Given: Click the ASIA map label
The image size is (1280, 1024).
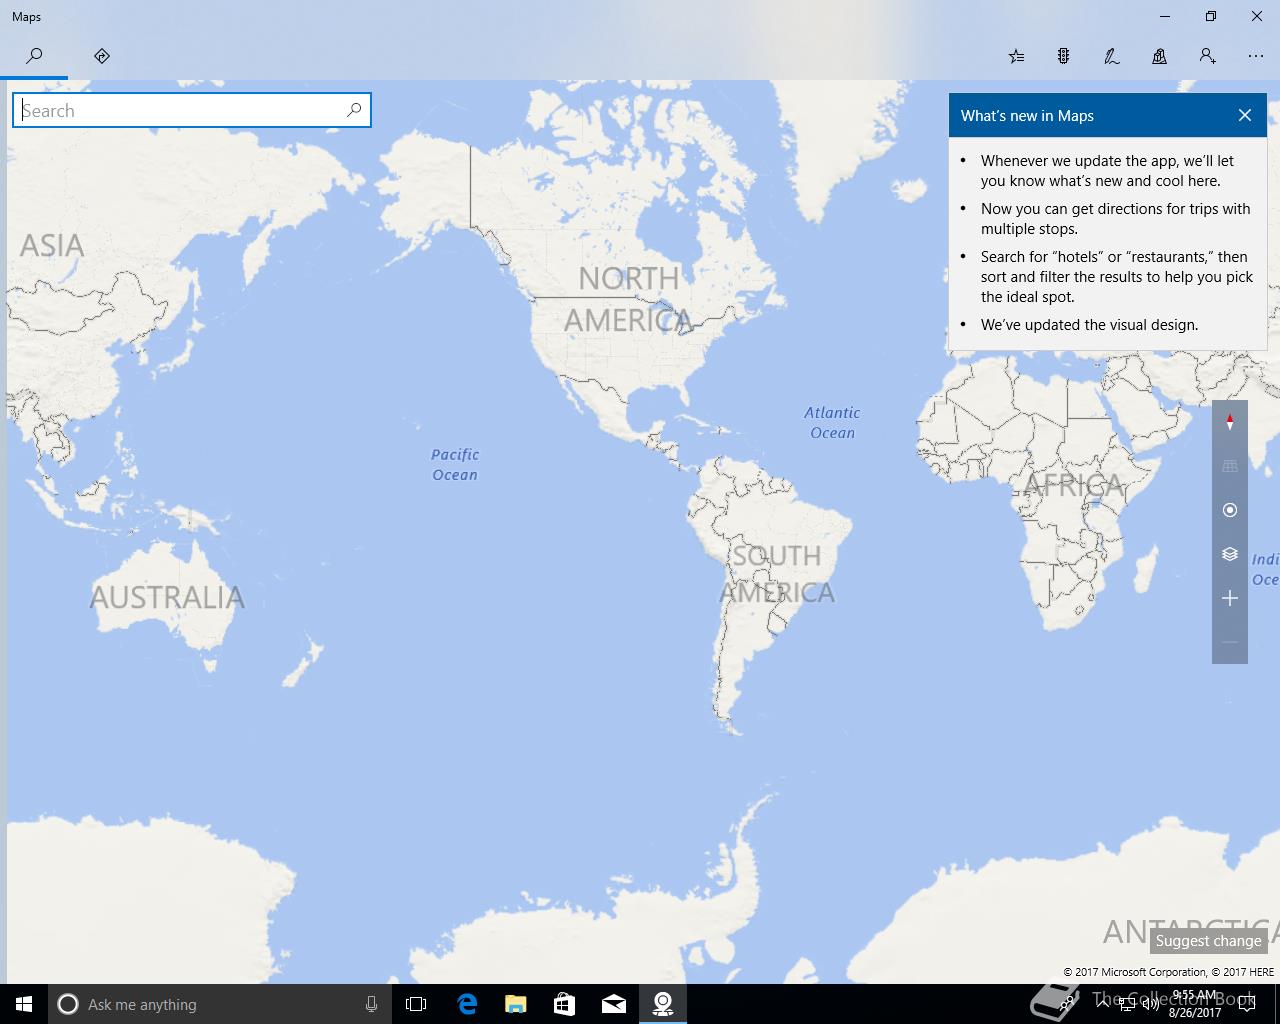Looking at the screenshot, I should [52, 245].
